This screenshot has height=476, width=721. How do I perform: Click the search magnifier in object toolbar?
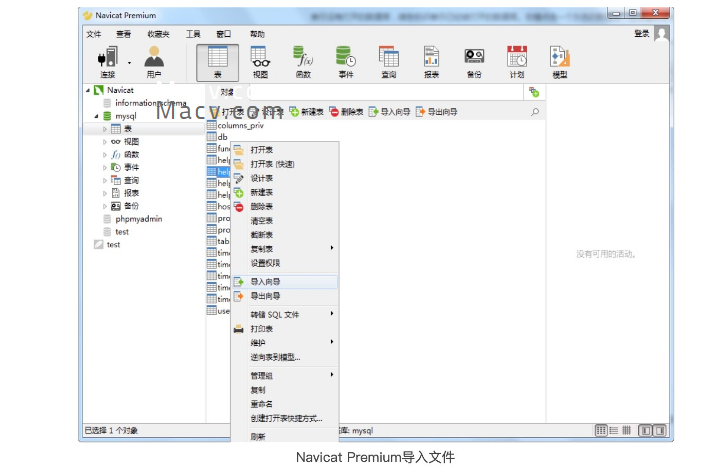pos(535,112)
